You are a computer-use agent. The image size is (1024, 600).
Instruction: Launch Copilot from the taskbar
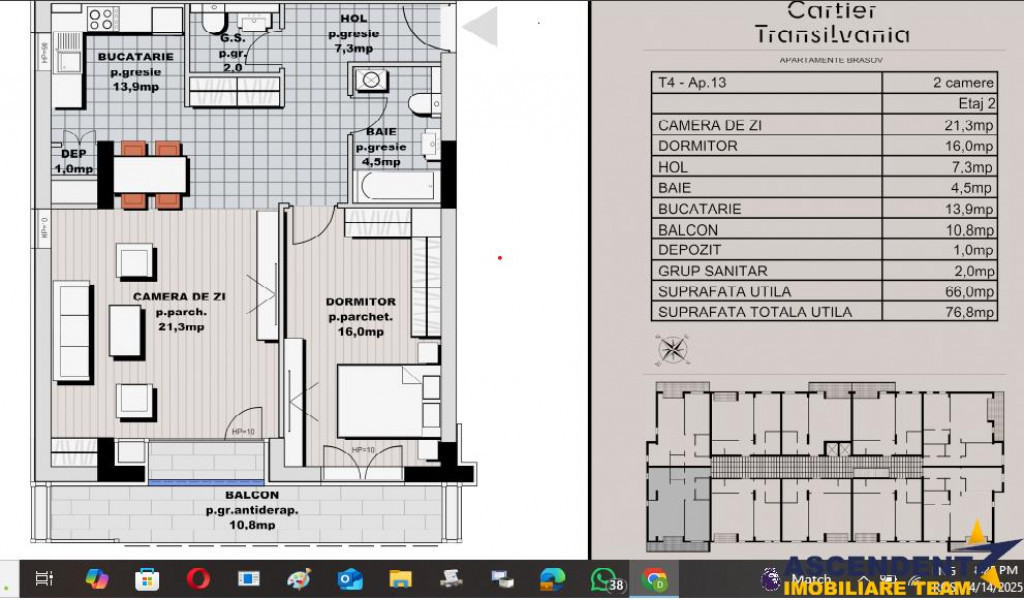click(x=96, y=579)
